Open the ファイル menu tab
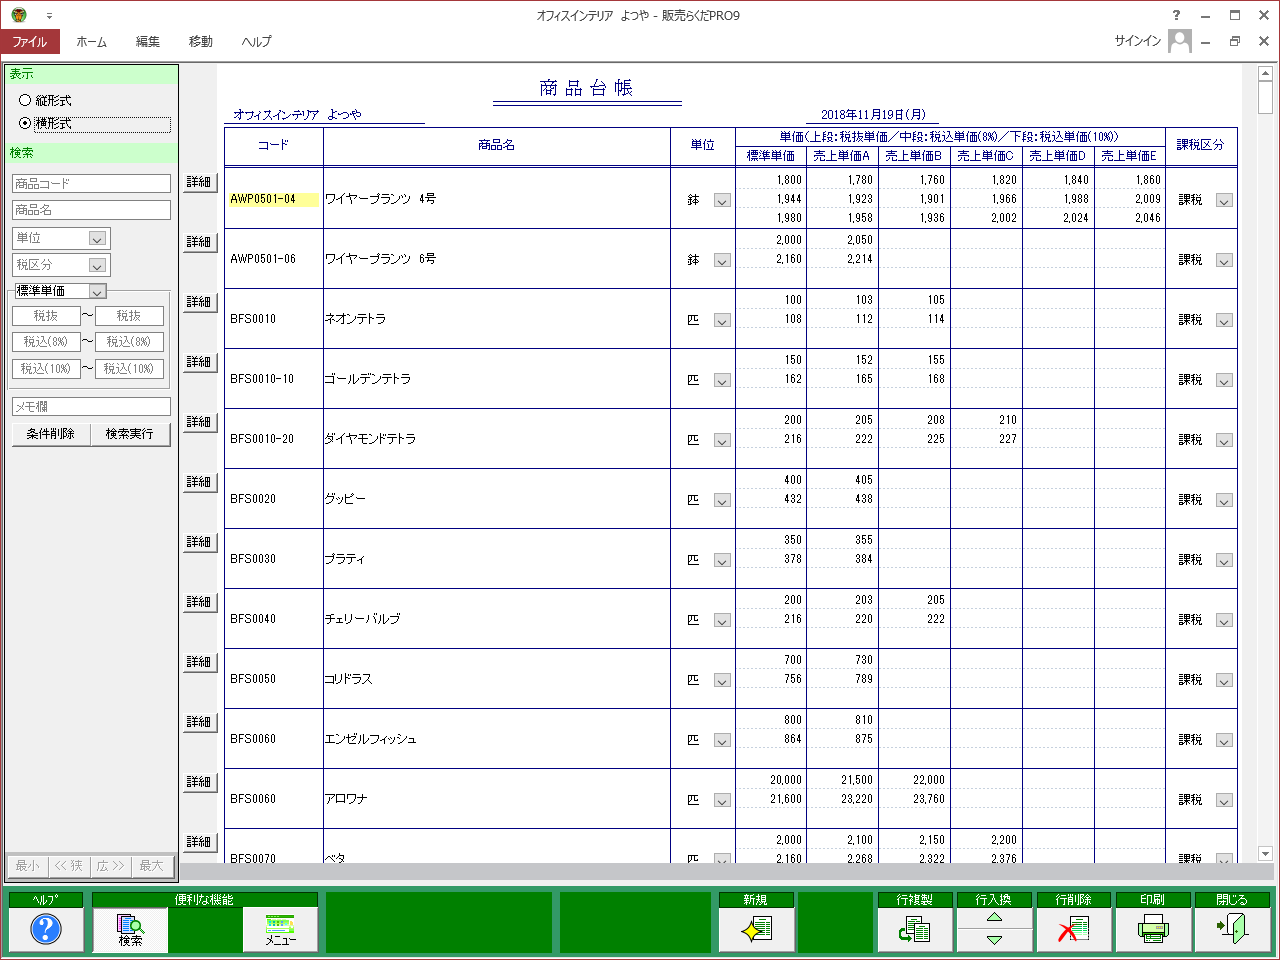This screenshot has height=960, width=1280. tap(30, 41)
